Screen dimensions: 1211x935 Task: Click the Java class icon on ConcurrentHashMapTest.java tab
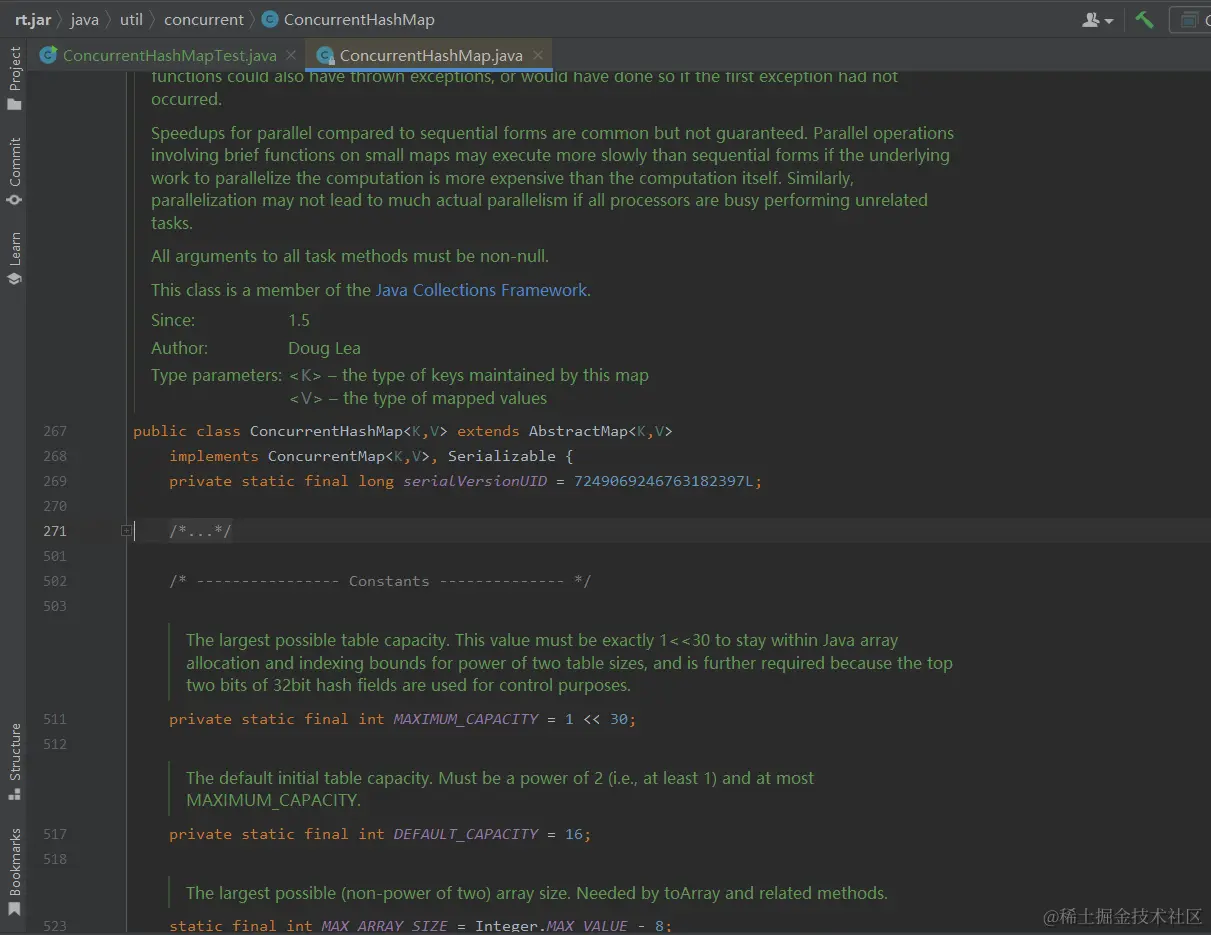tap(48, 55)
